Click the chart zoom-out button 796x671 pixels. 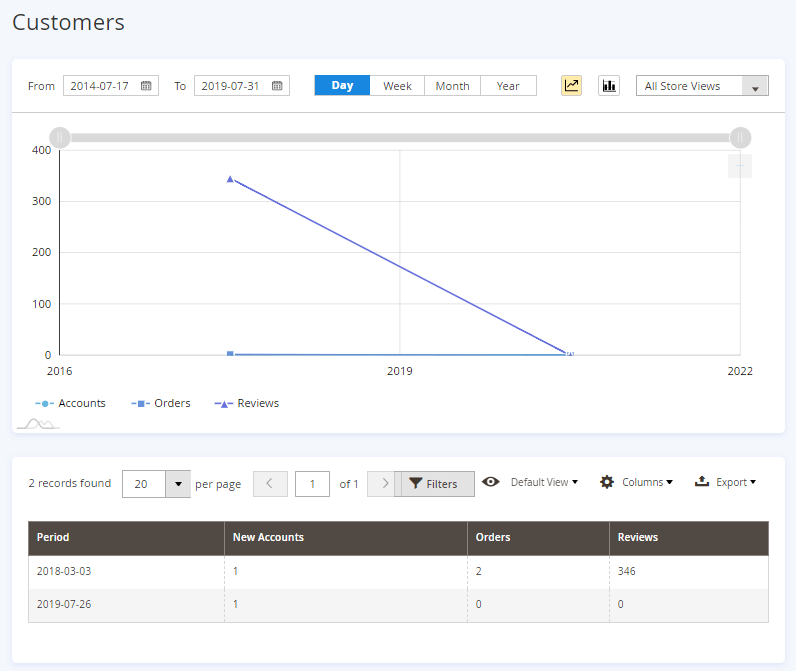739,166
